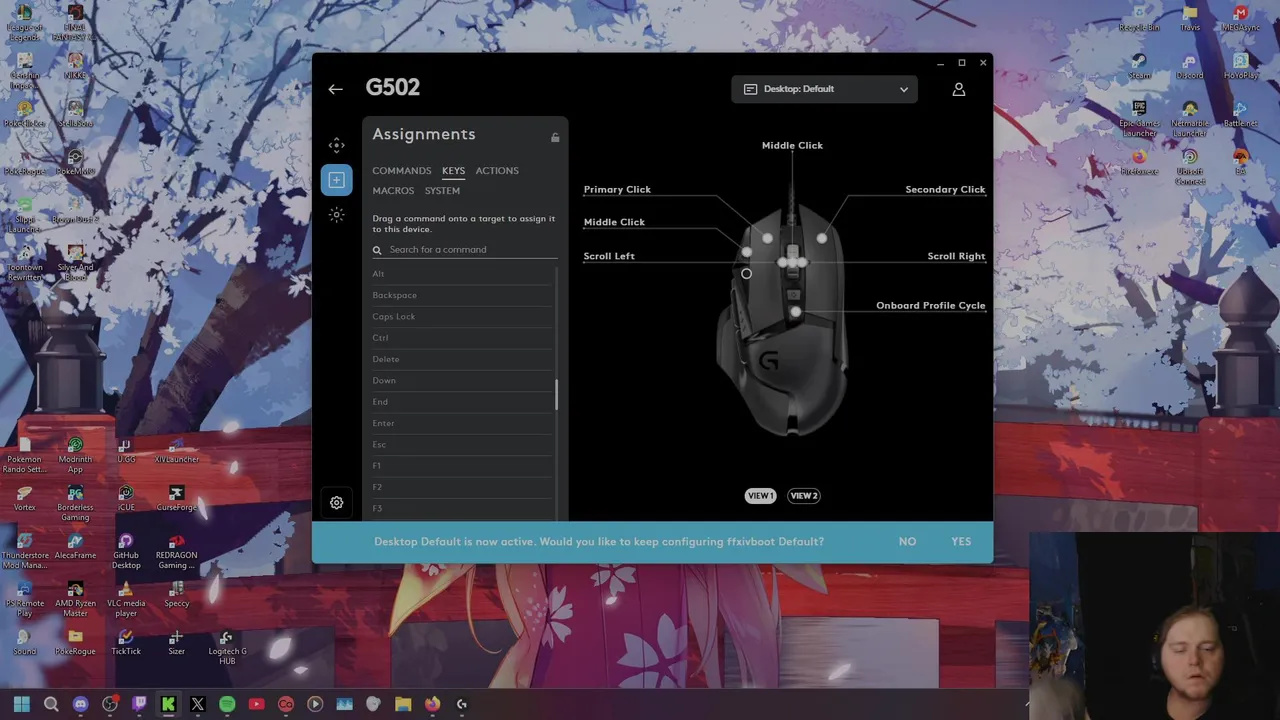
Task: Open GitHub Desktop shortcut
Action: (126, 551)
